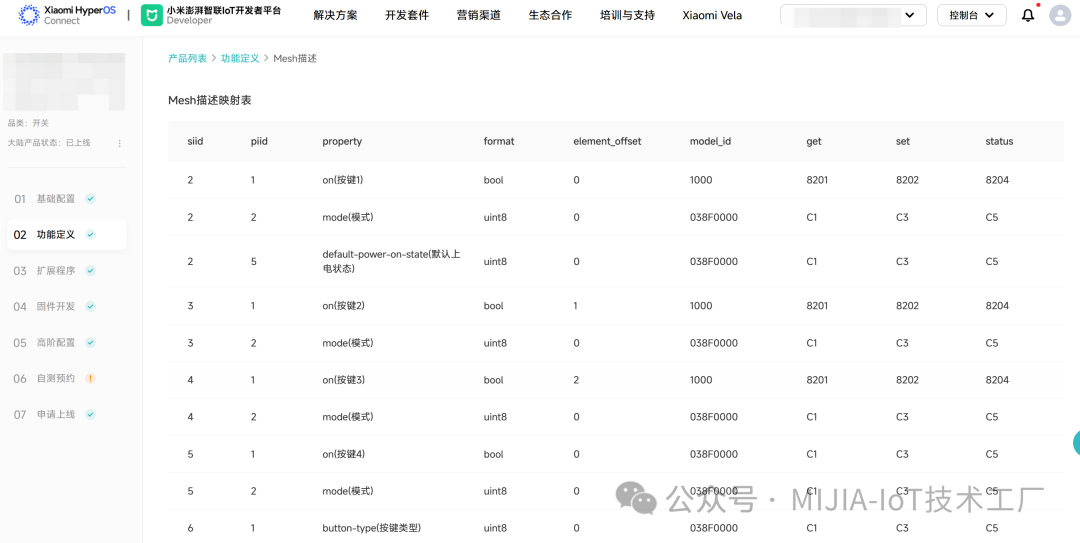
Task: Open the account selector dropdown in header
Action: 853,15
